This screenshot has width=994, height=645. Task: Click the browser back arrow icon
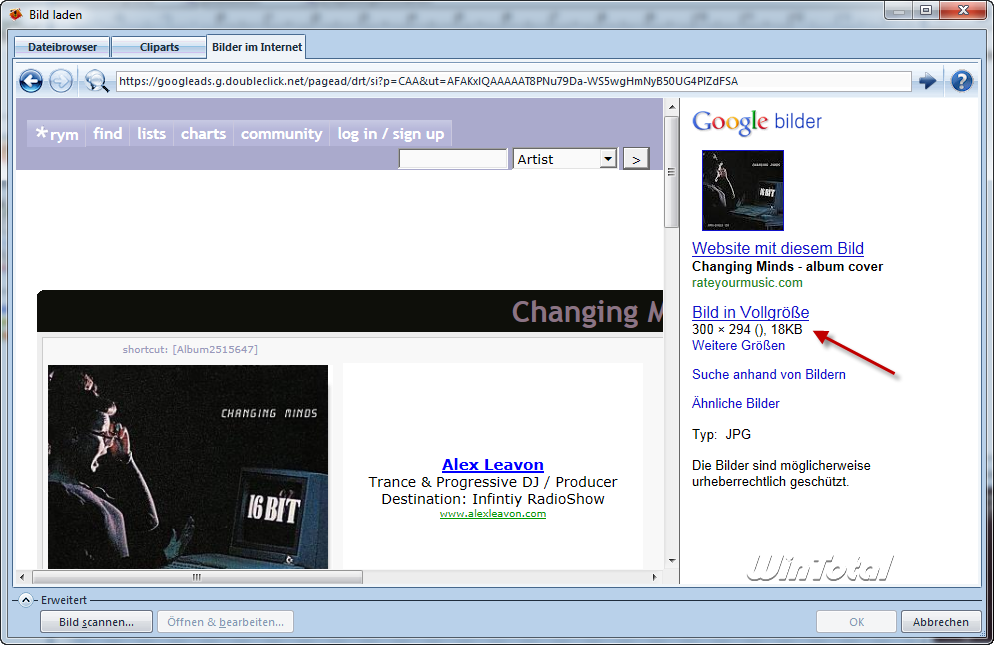click(30, 81)
